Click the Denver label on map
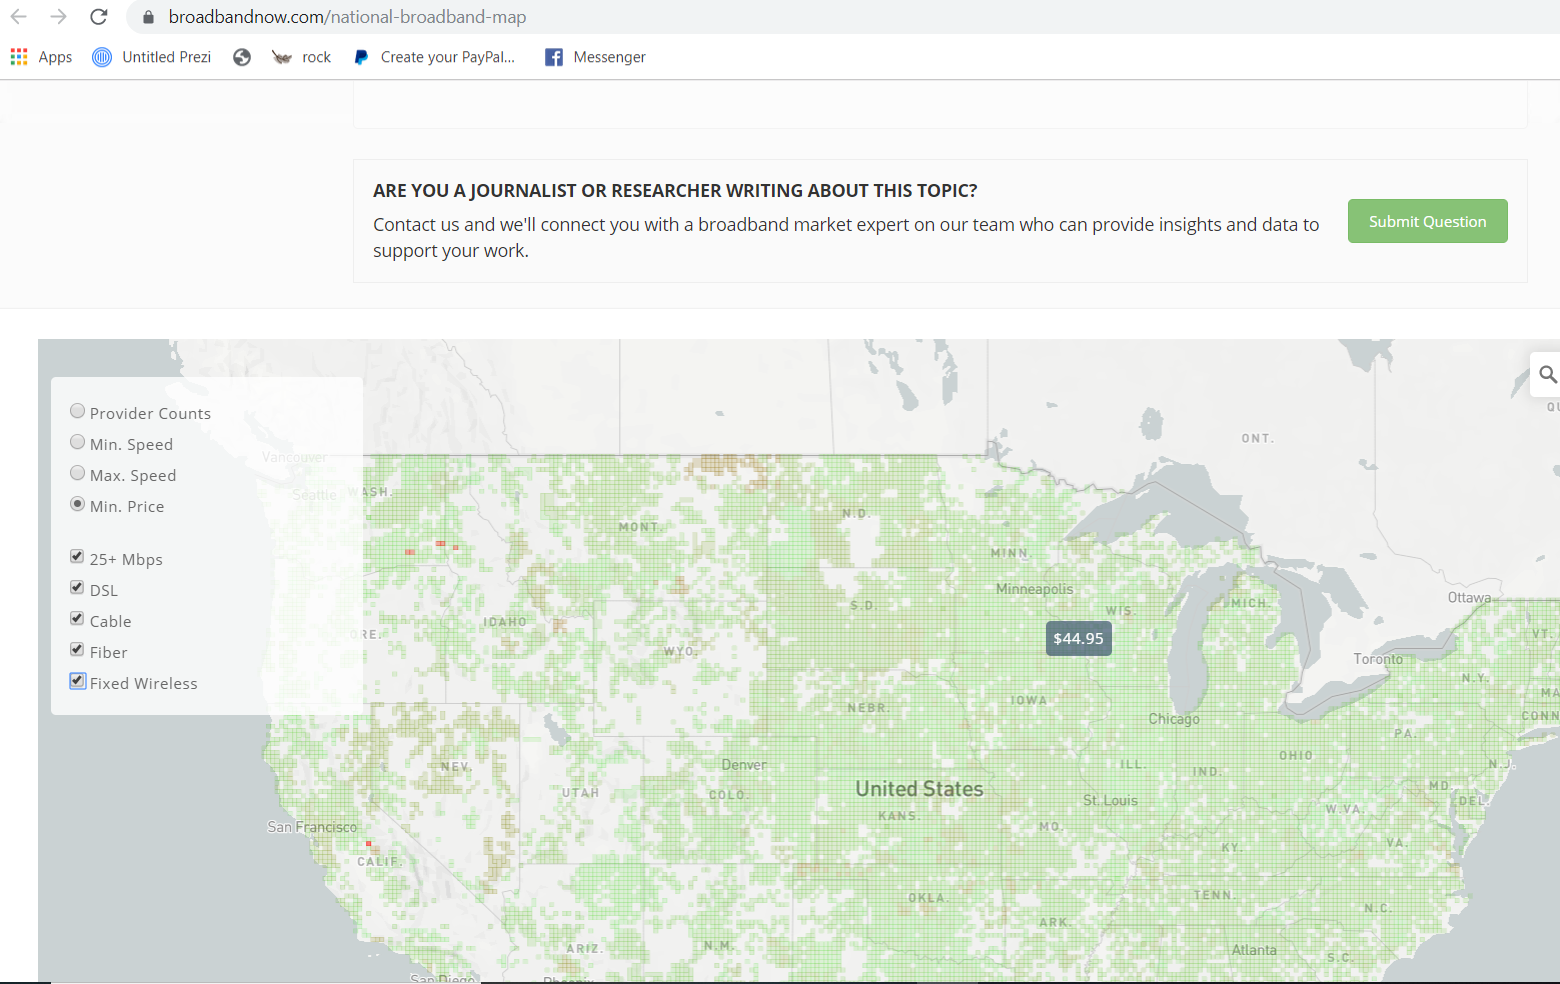The width and height of the screenshot is (1560, 984). [x=744, y=765]
